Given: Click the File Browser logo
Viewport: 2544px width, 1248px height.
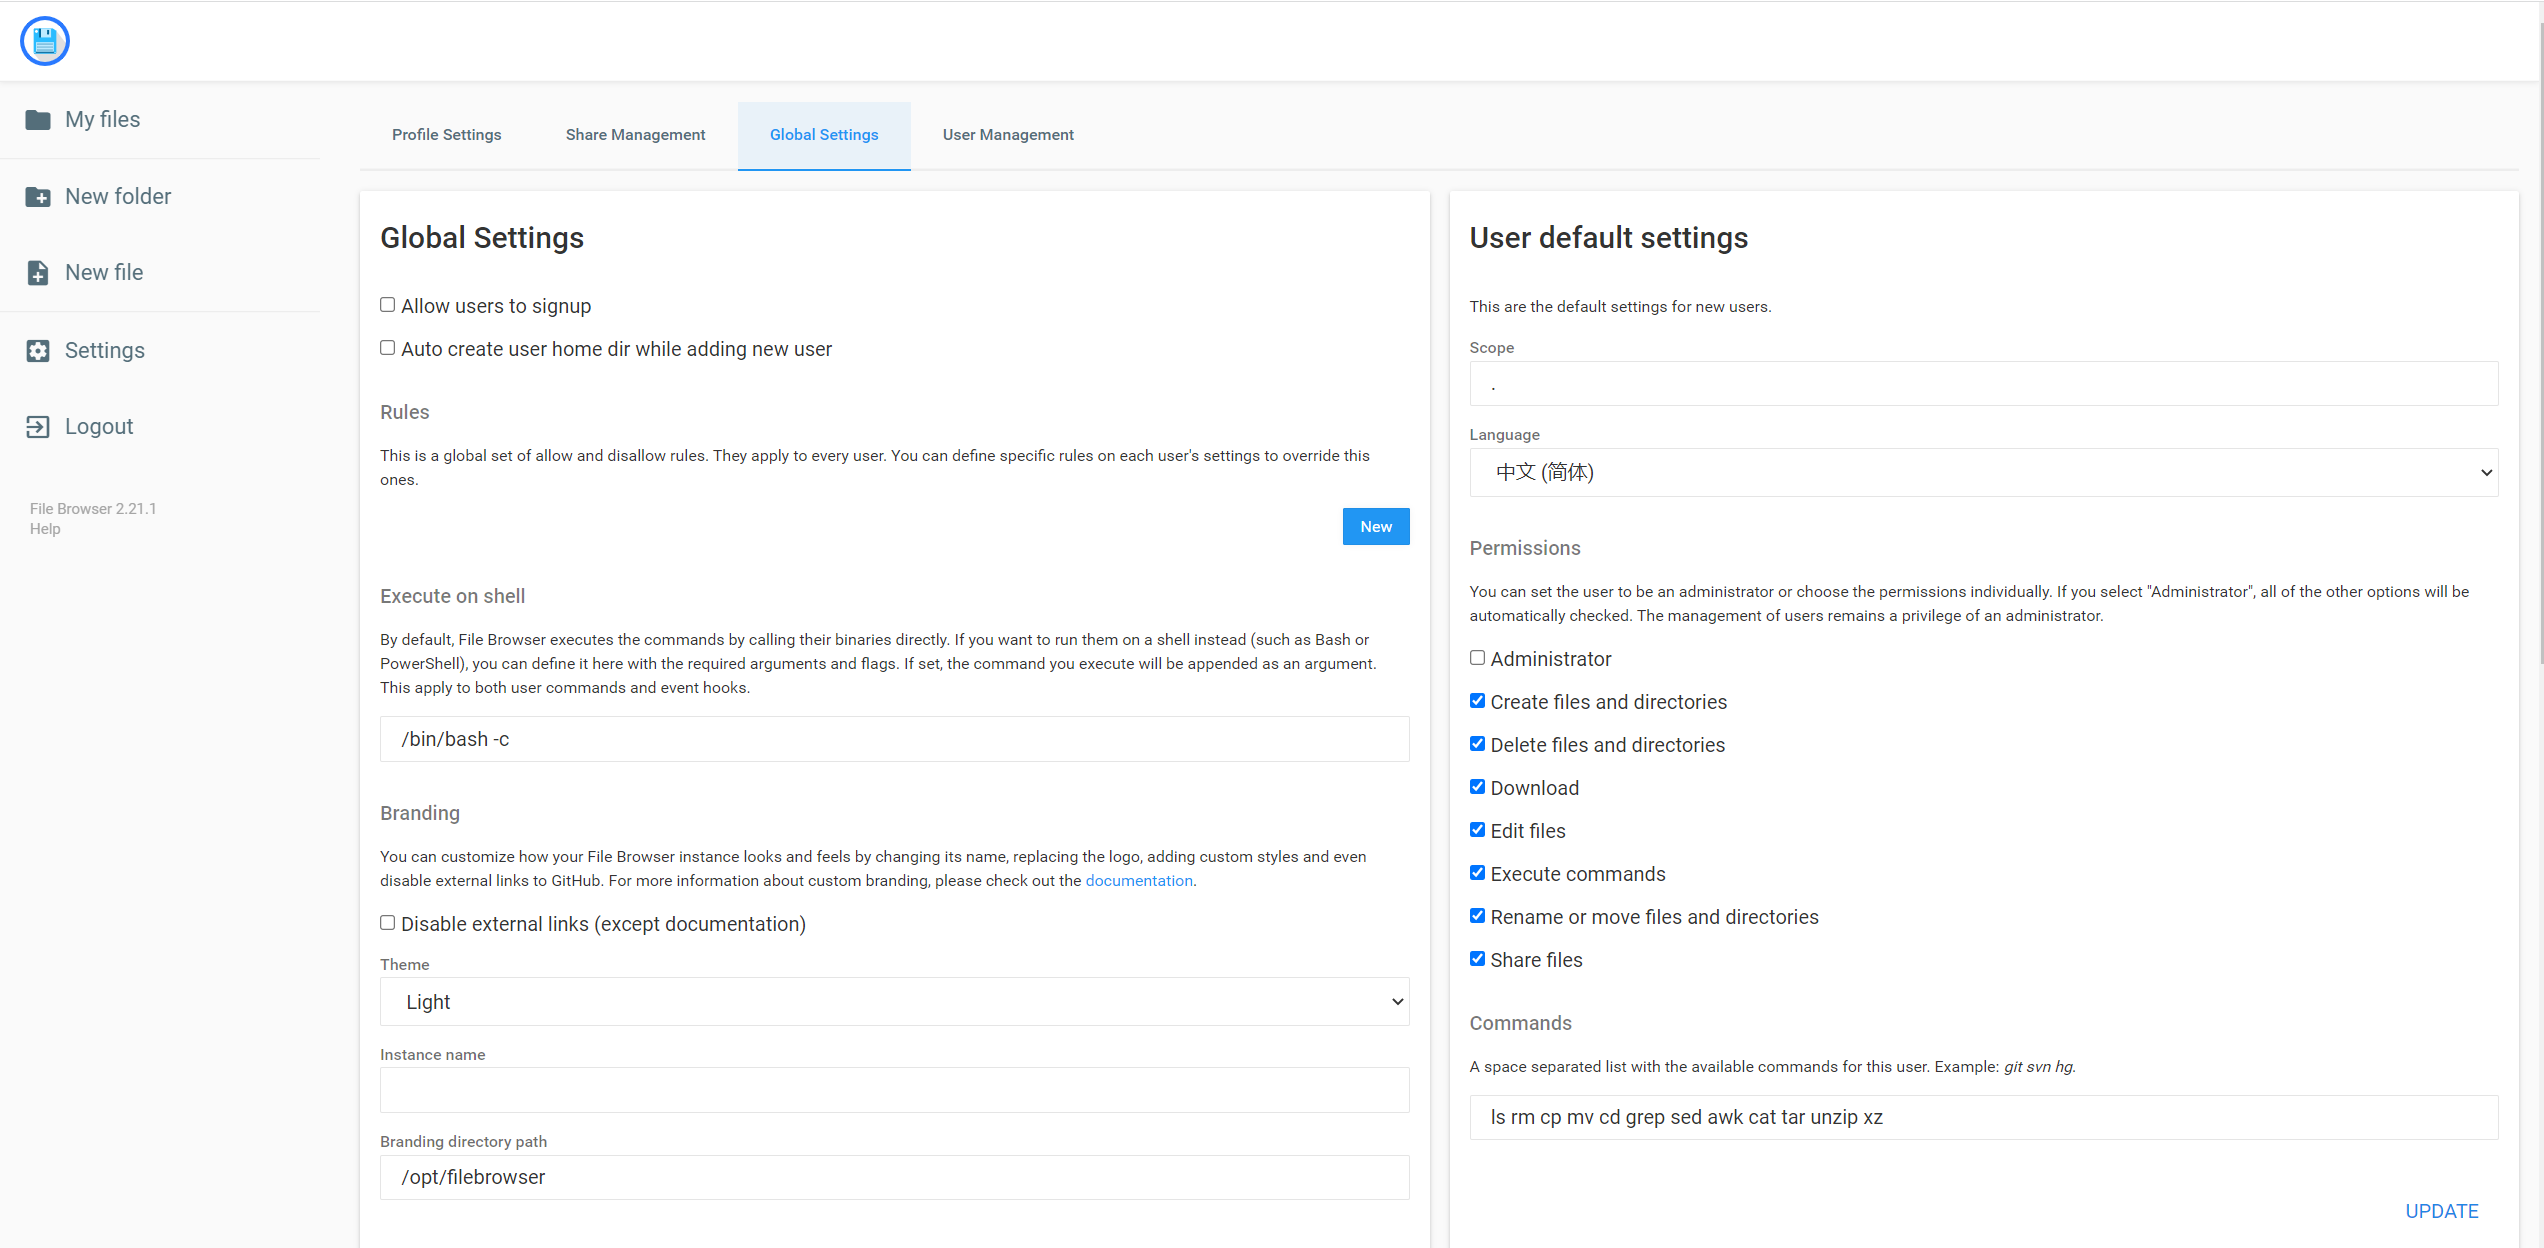Looking at the screenshot, I should [x=44, y=40].
